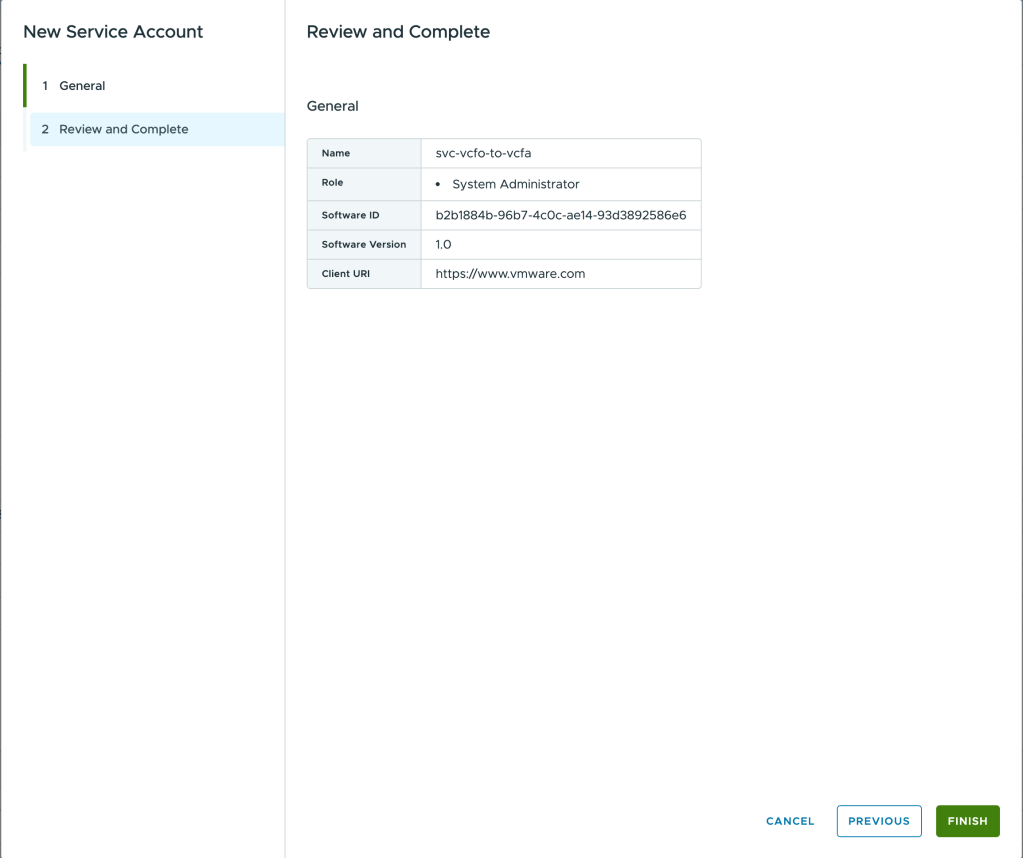Click the Software ID row label
Screen dimensions: 1023x858
tap(350, 215)
